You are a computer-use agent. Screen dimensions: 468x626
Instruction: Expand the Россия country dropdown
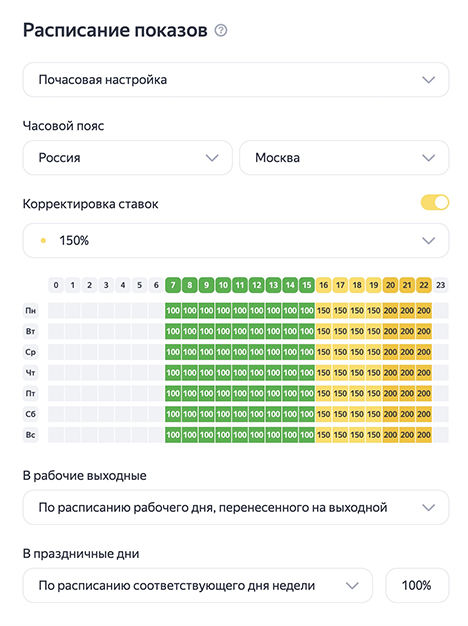127,158
